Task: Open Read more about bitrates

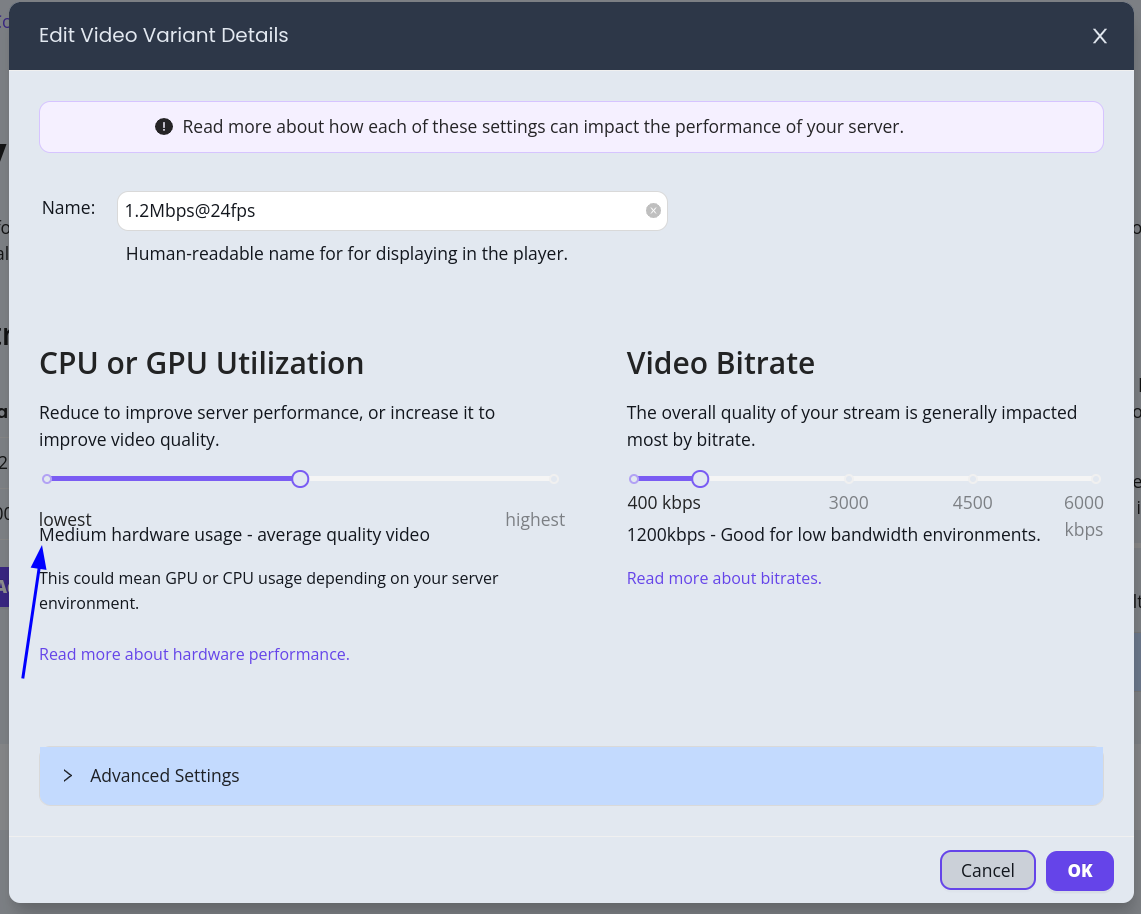Action: (724, 578)
